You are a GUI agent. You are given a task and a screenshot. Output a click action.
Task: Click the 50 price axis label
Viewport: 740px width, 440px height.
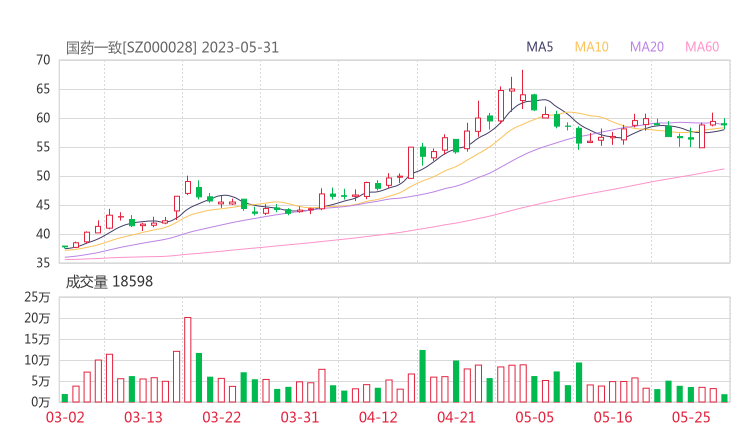click(x=43, y=176)
